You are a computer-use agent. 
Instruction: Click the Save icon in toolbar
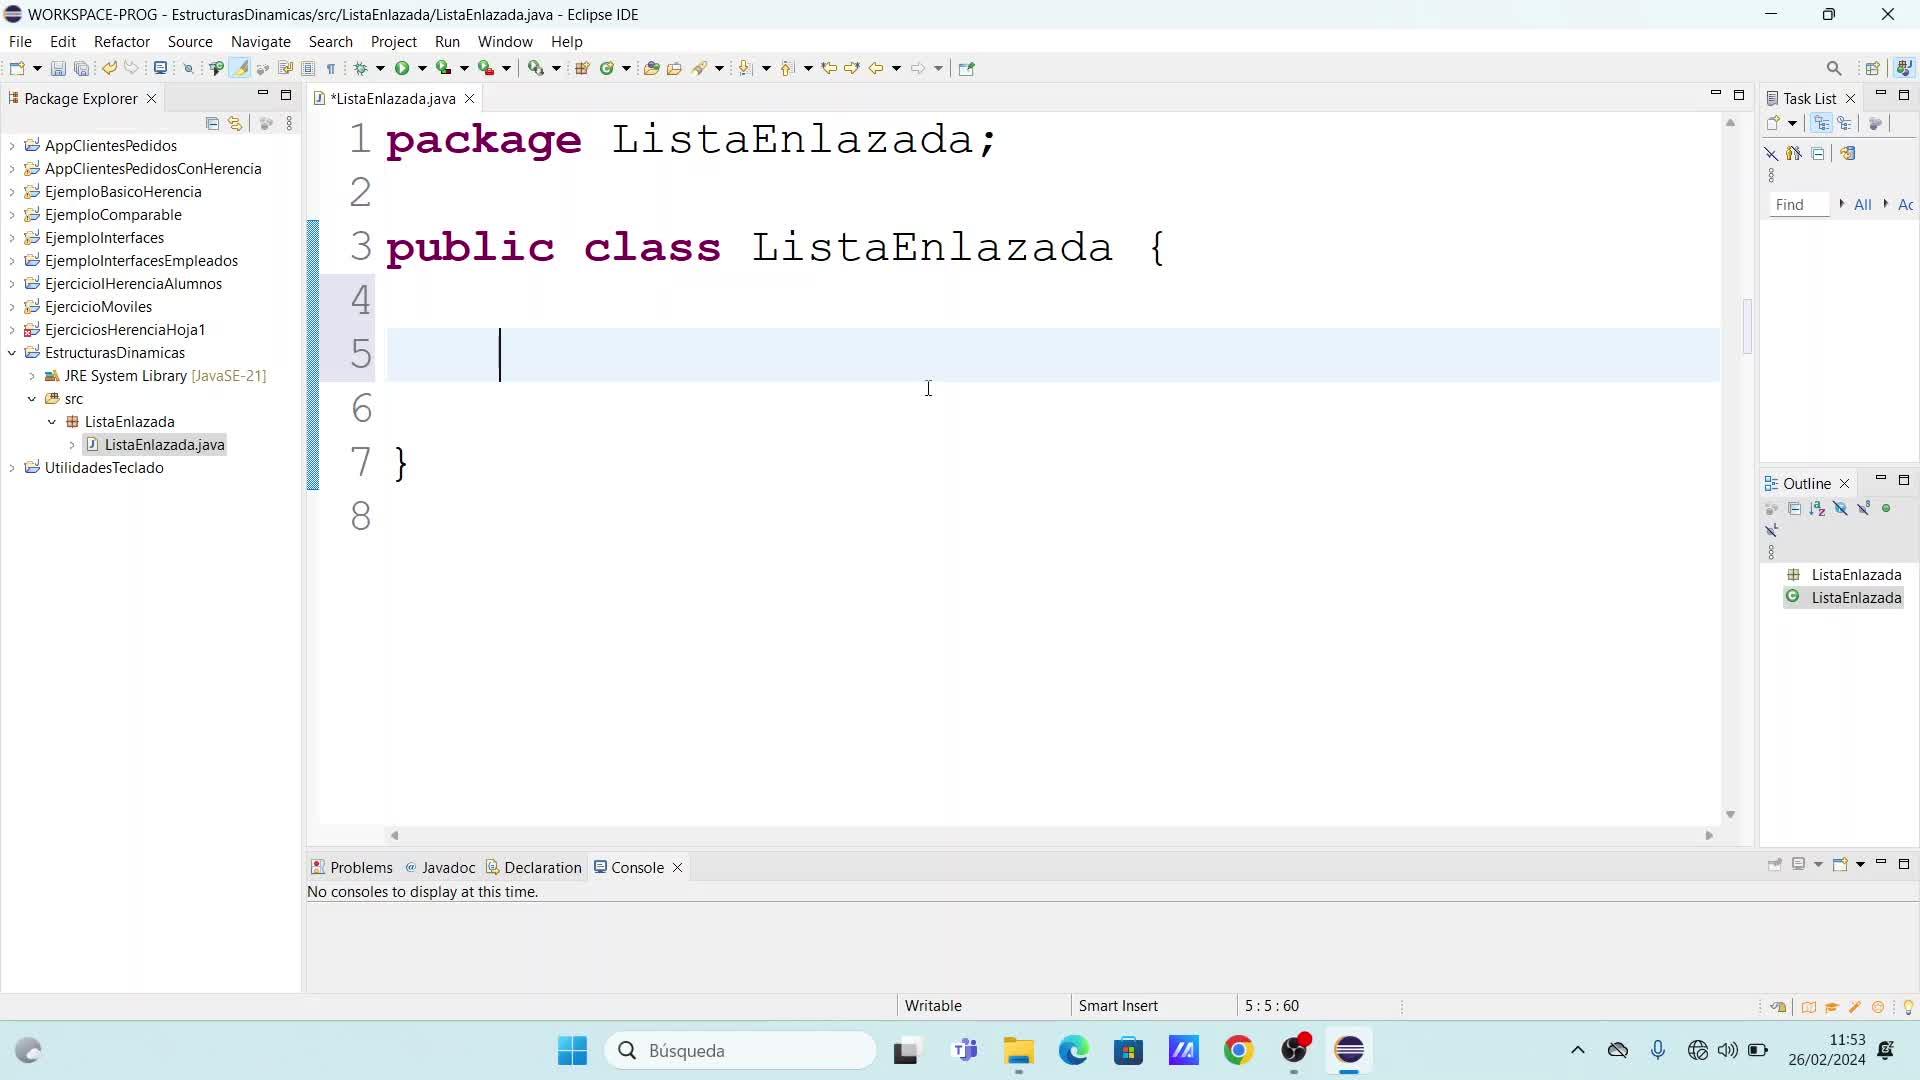point(58,68)
